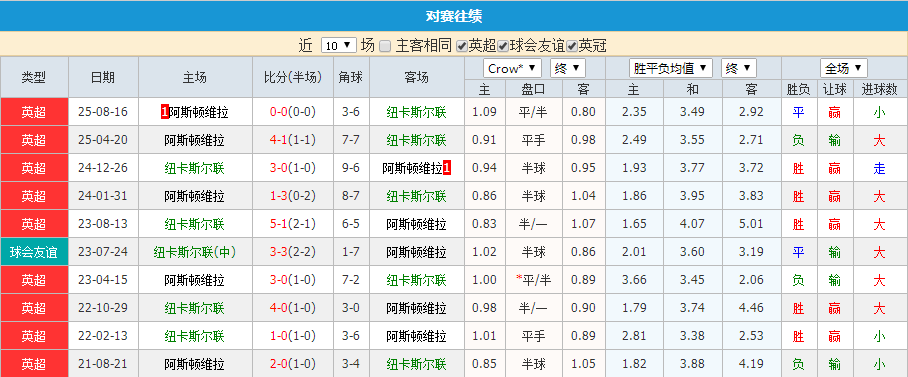Click 纽卡斯尔联 away team on 25-08-16
Screen dimensions: 908x377
tap(417, 112)
